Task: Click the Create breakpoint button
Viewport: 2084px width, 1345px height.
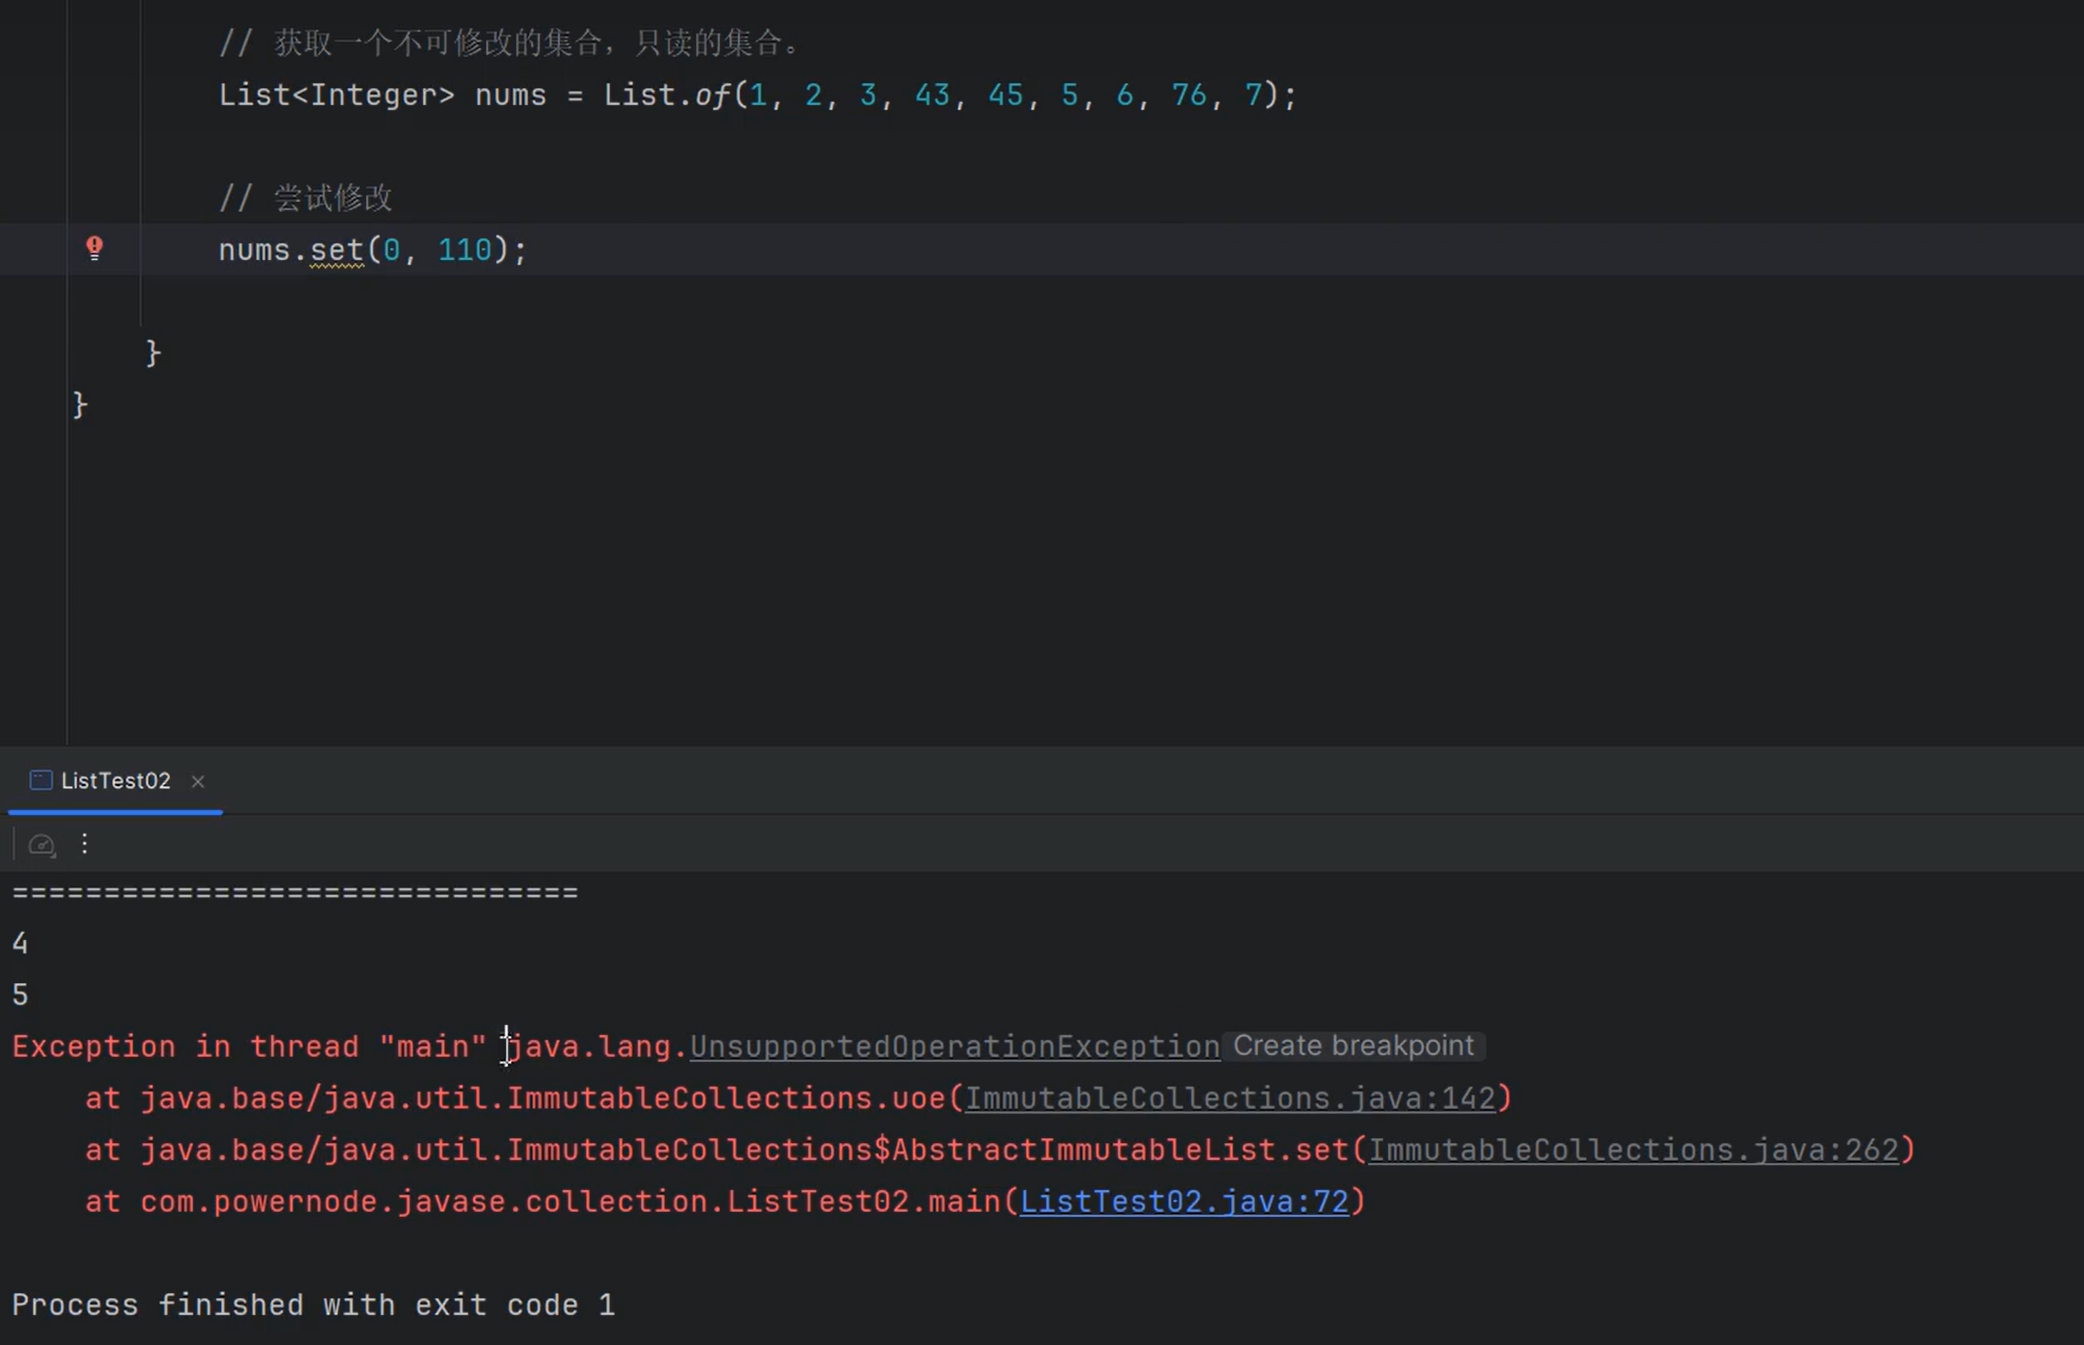Action: click(1352, 1046)
